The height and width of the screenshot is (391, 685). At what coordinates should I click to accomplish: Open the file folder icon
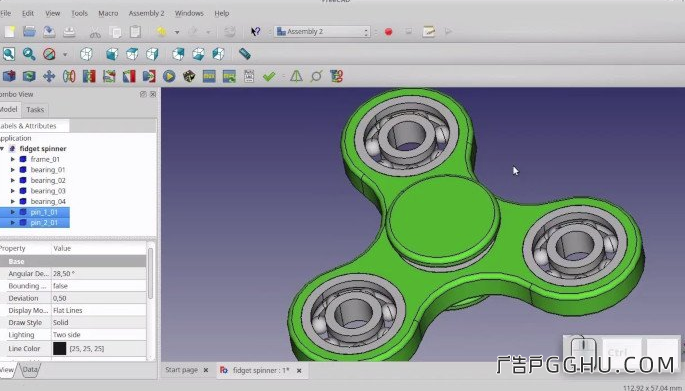29,31
